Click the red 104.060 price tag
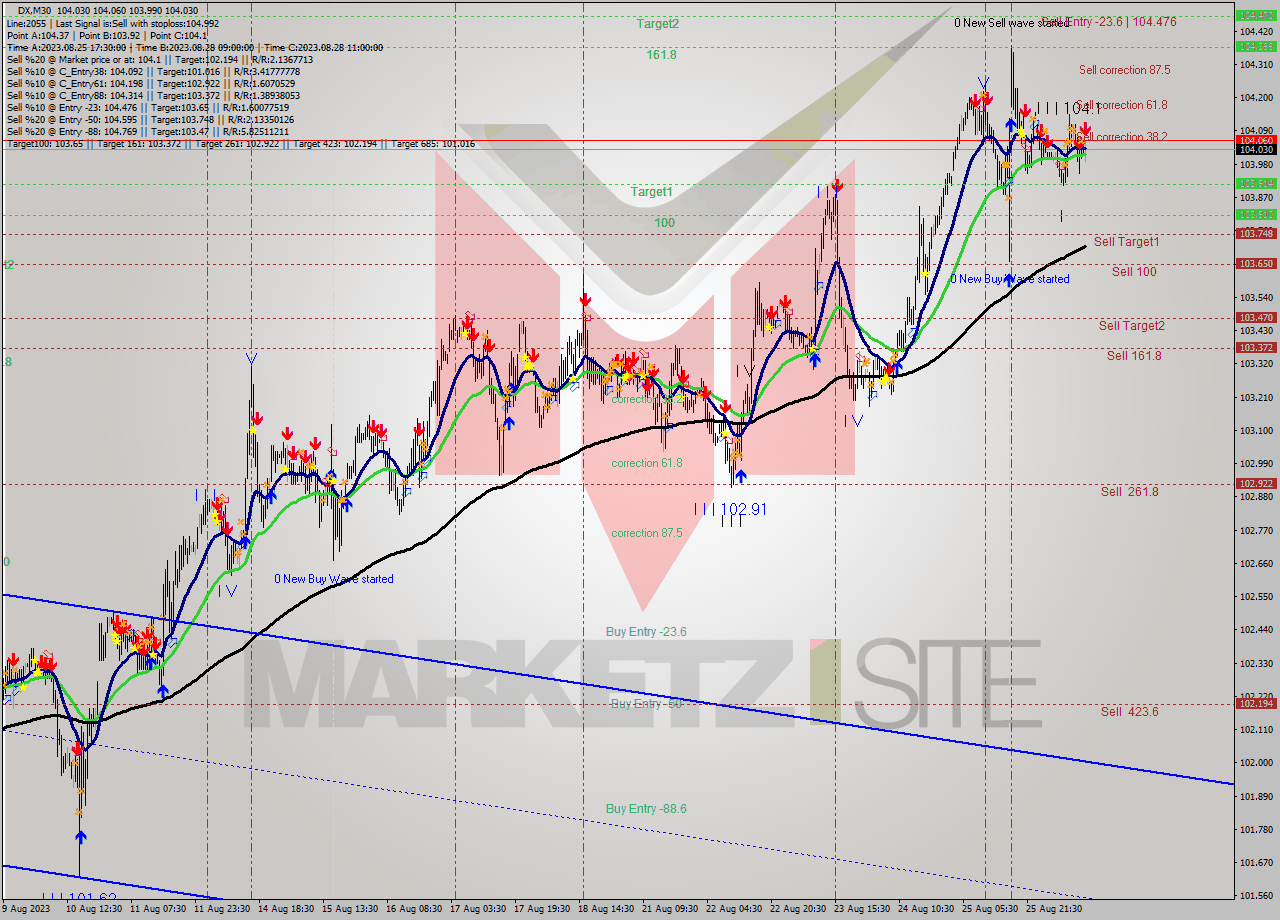The image size is (1280, 920). tap(1256, 140)
